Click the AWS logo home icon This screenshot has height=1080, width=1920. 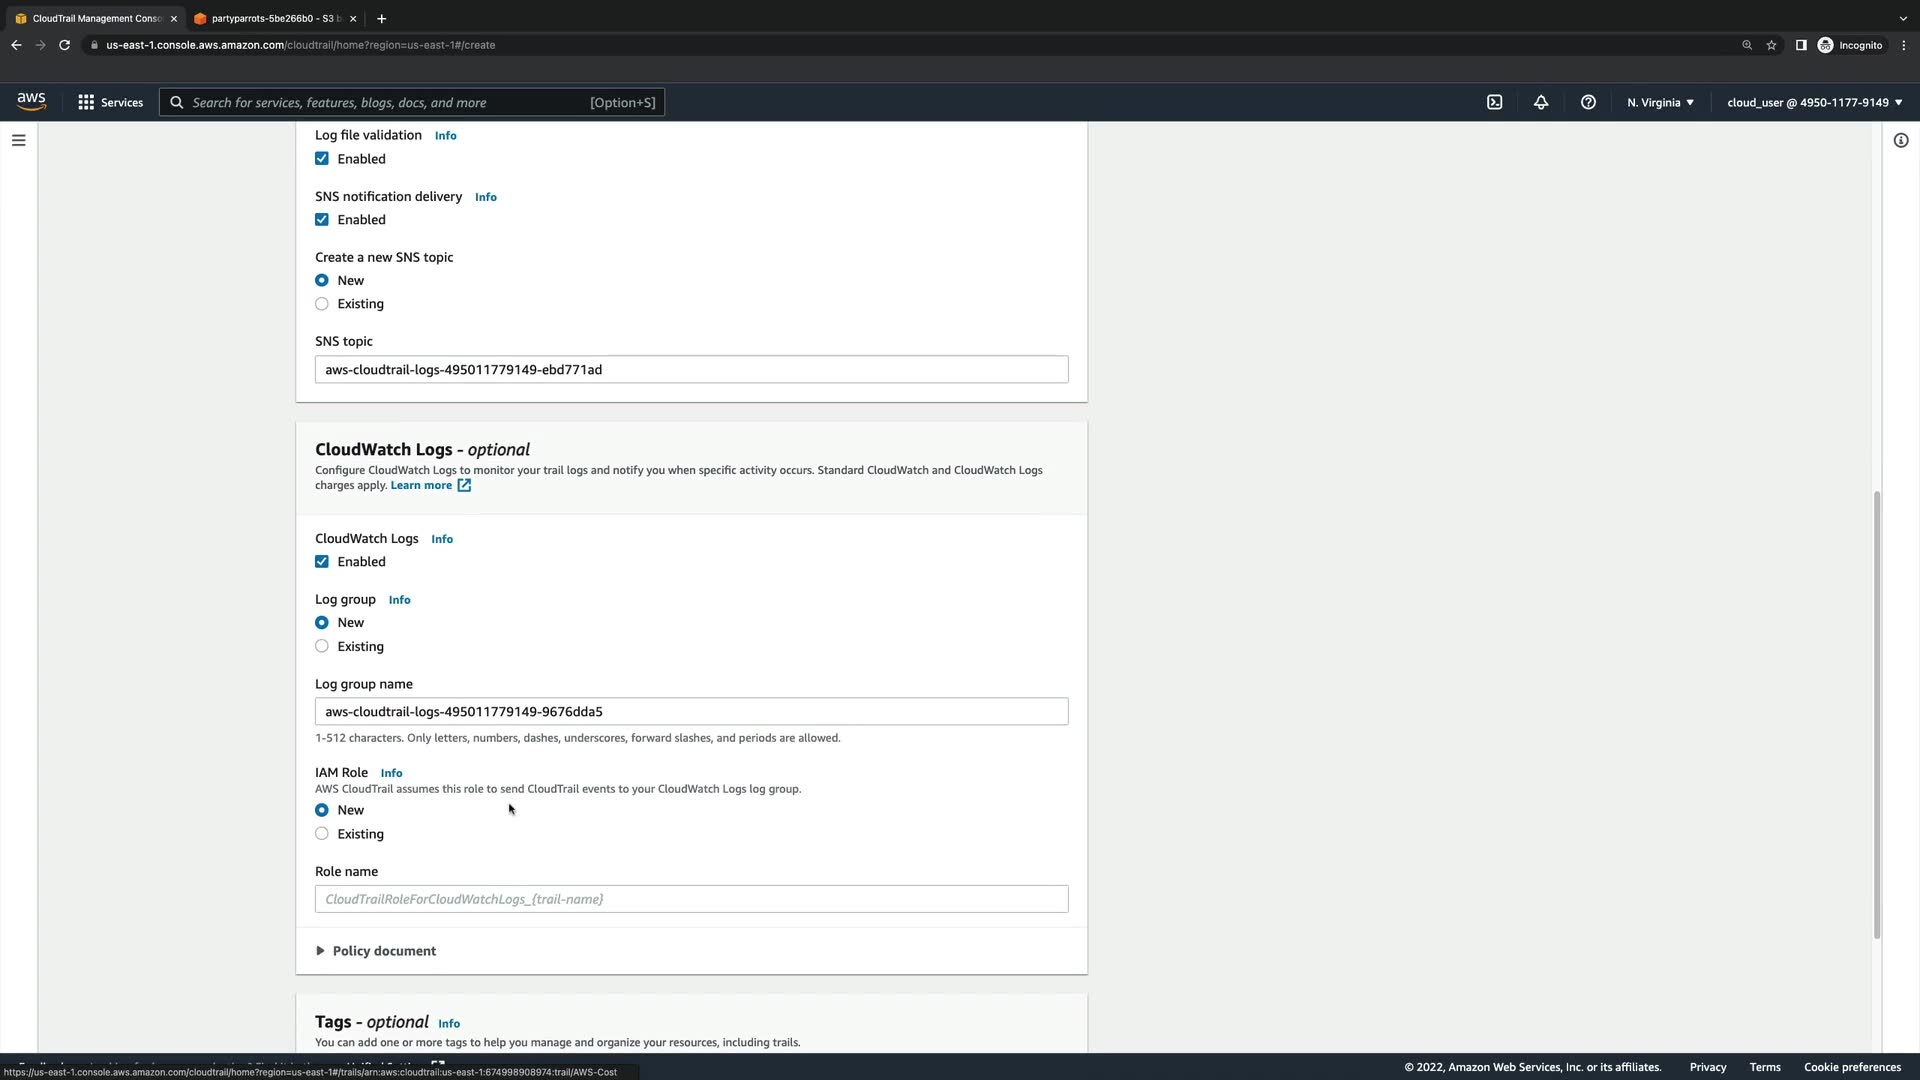[x=31, y=101]
